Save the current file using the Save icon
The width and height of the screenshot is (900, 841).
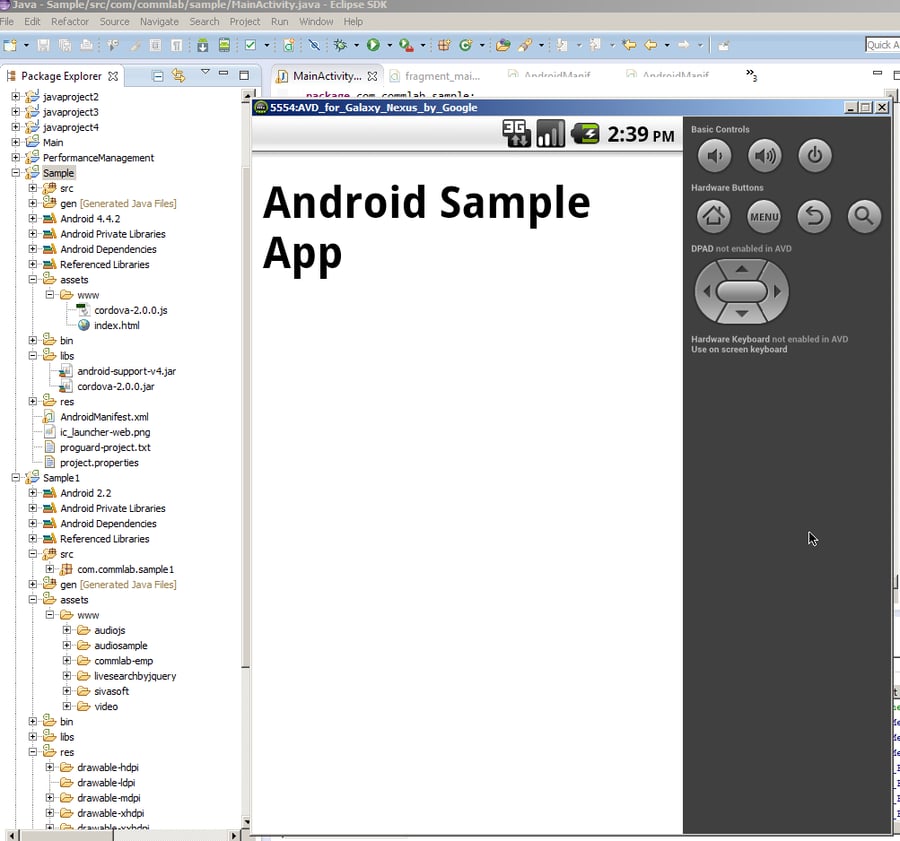[x=45, y=45]
